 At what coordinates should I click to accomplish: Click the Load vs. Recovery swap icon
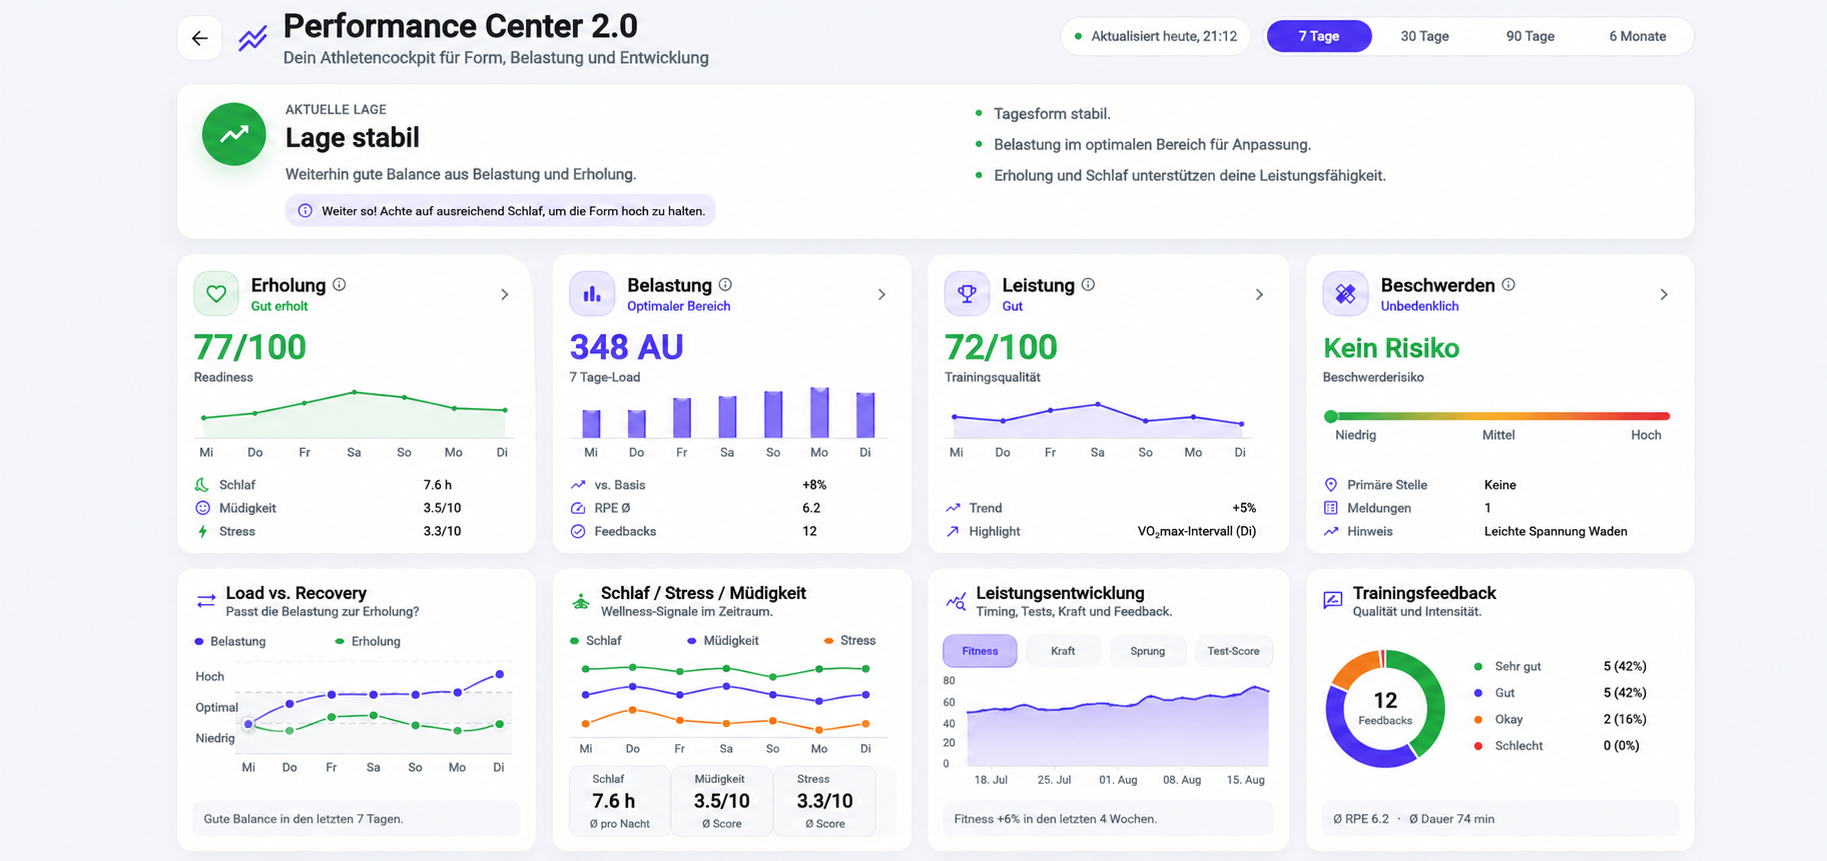[206, 601]
